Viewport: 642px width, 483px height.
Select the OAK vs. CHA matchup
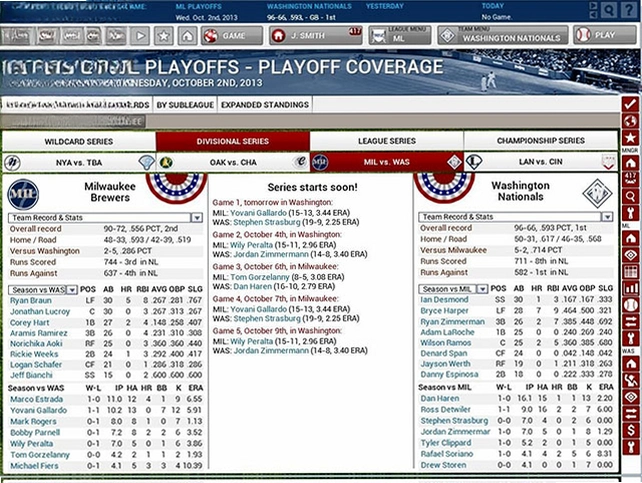coord(233,162)
